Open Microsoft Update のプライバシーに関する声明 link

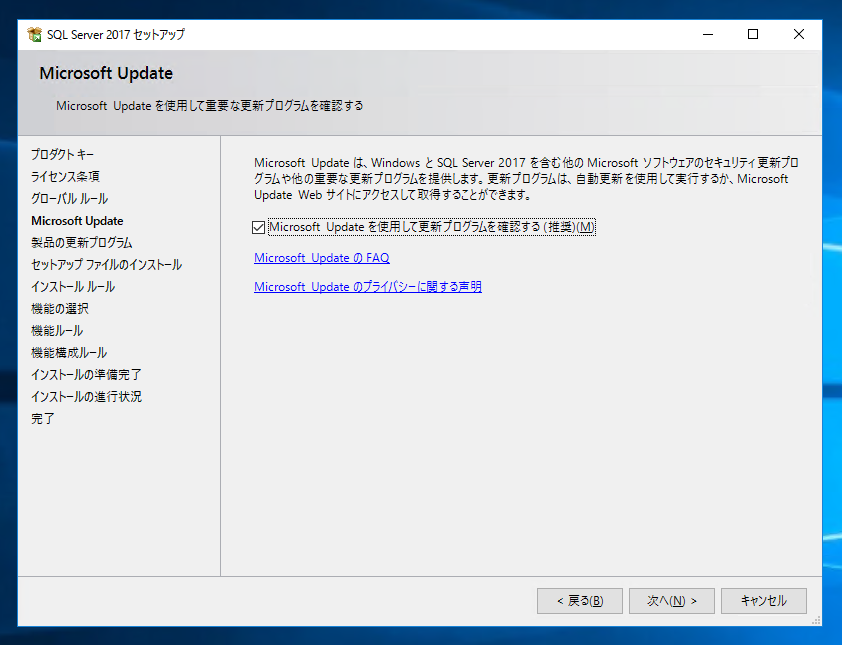coord(368,287)
